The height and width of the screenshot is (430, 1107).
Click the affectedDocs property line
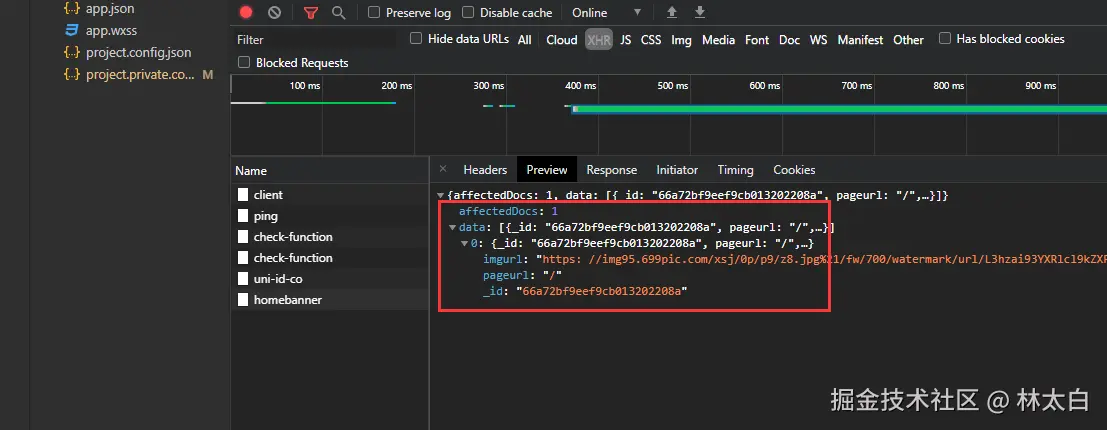pyautogui.click(x=508, y=211)
